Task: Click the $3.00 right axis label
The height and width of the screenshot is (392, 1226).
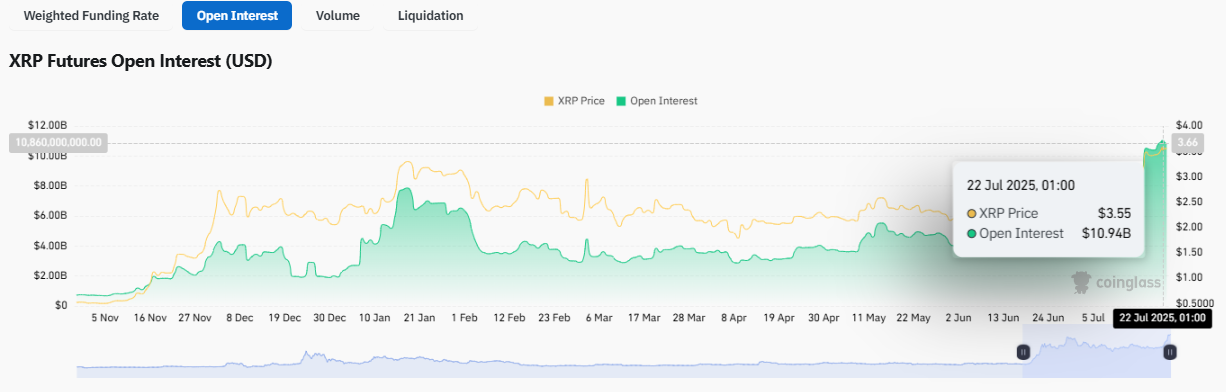Action: [x=1189, y=177]
